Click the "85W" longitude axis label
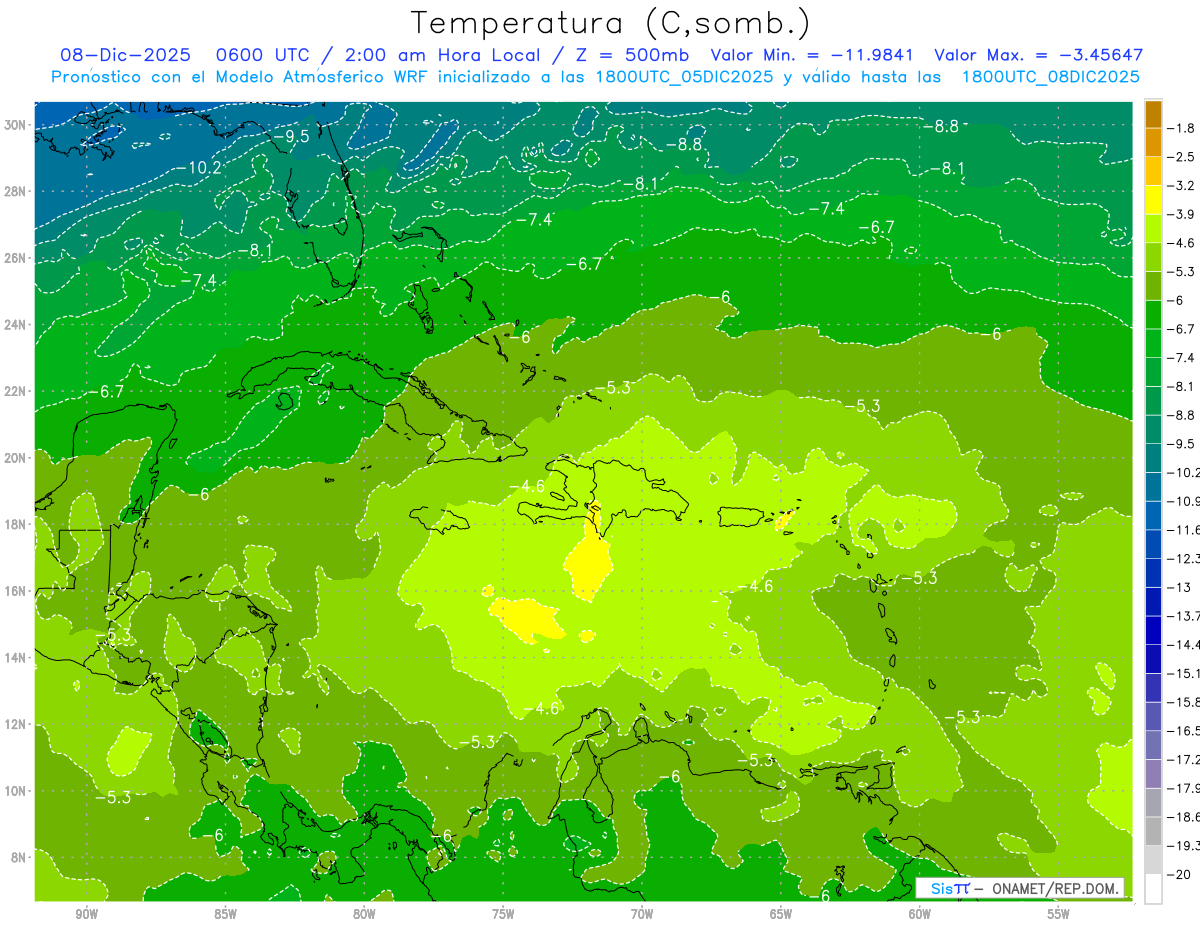1200x927 pixels. click(226, 915)
